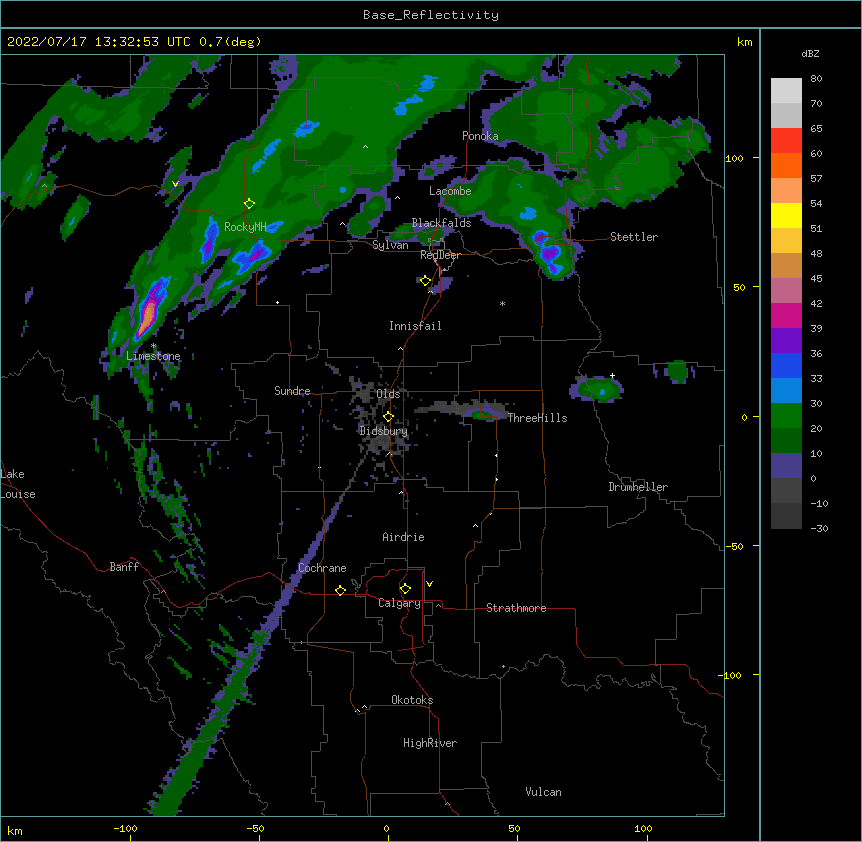This screenshot has width=862, height=842.
Task: Click the Innisfail city label
Action: [415, 326]
